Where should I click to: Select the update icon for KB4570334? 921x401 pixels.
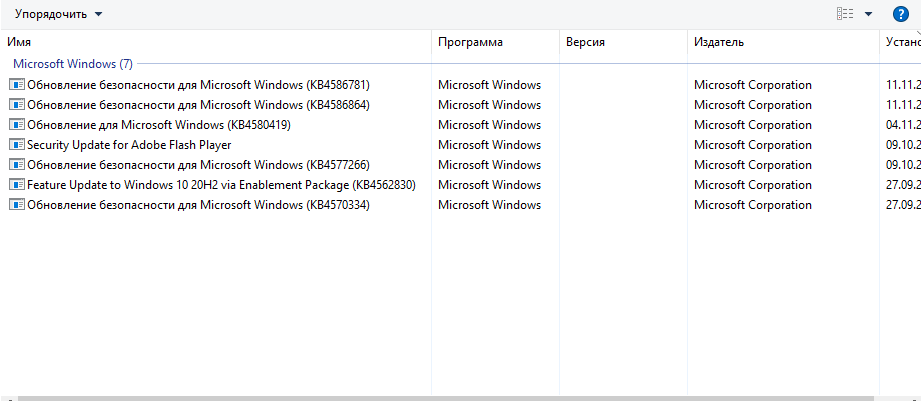point(17,204)
